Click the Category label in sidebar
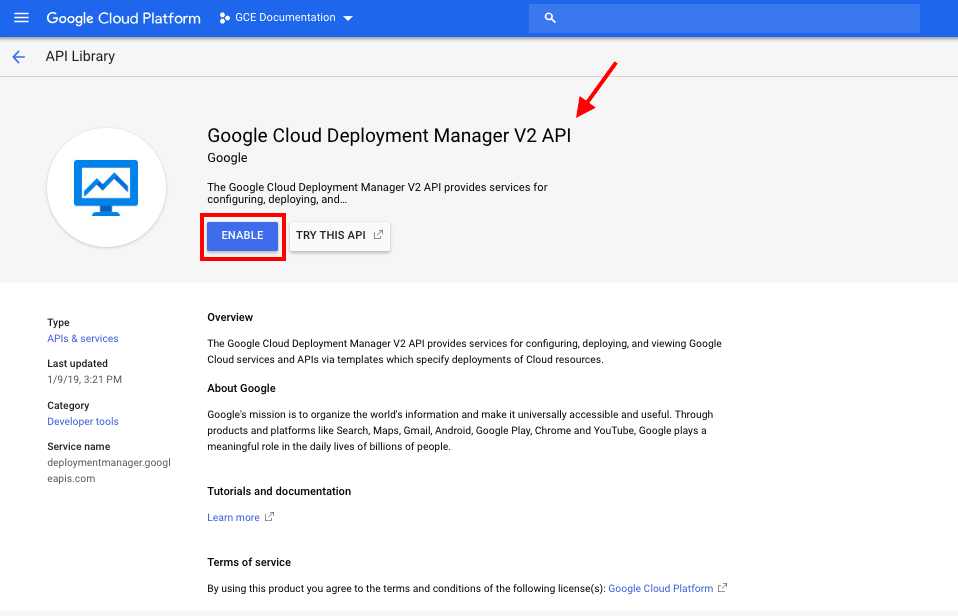The width and height of the screenshot is (958, 616). [68, 406]
